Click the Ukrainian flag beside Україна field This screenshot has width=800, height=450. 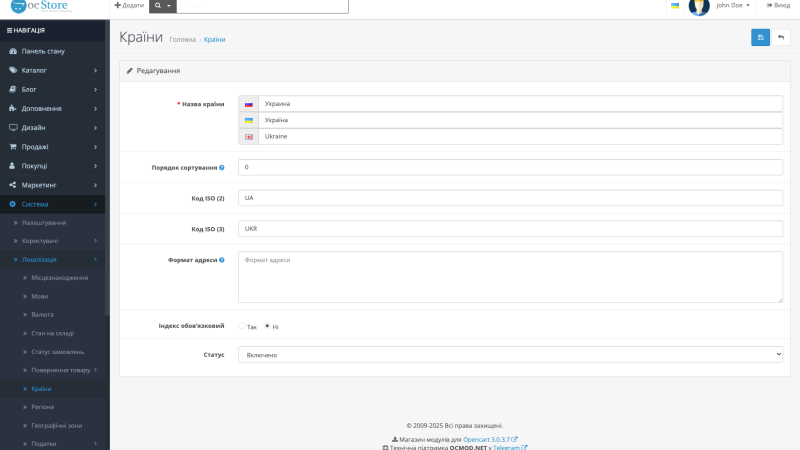click(248, 120)
